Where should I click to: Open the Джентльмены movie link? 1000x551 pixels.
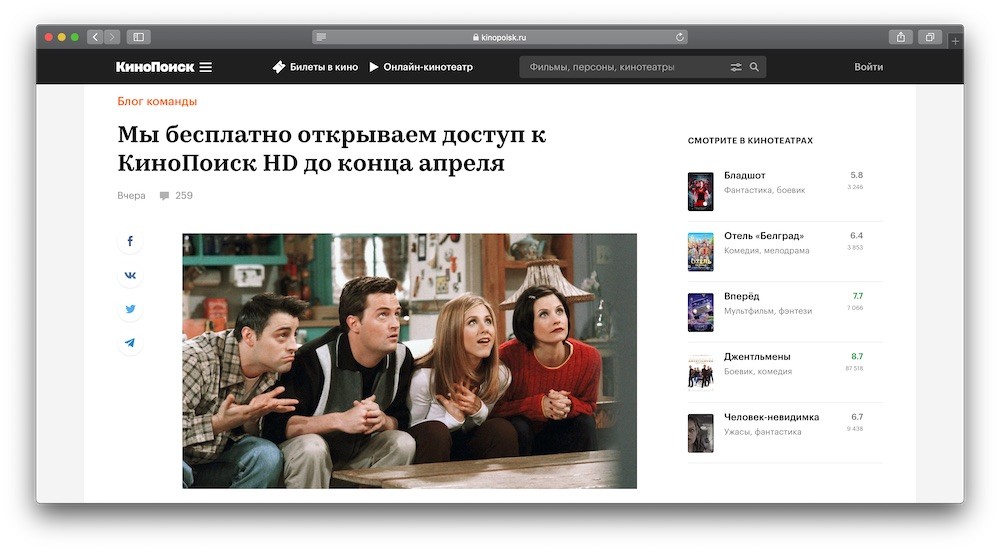click(757, 357)
